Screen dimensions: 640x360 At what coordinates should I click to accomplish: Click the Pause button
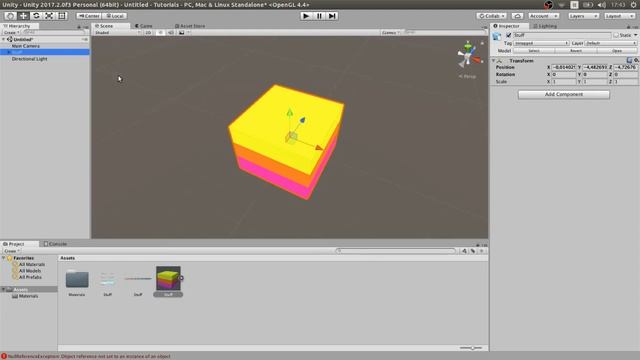pyautogui.click(x=319, y=16)
